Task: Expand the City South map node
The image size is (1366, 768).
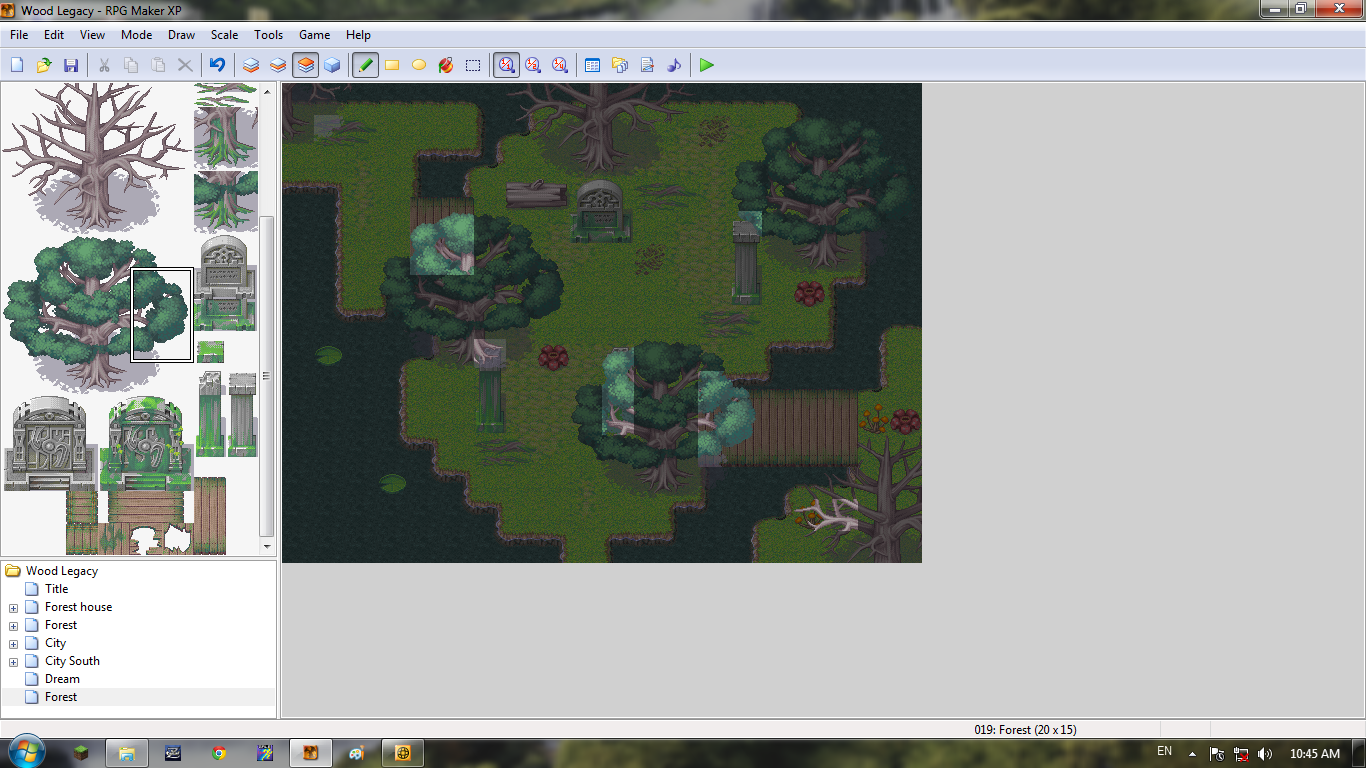Action: pyautogui.click(x=12, y=661)
